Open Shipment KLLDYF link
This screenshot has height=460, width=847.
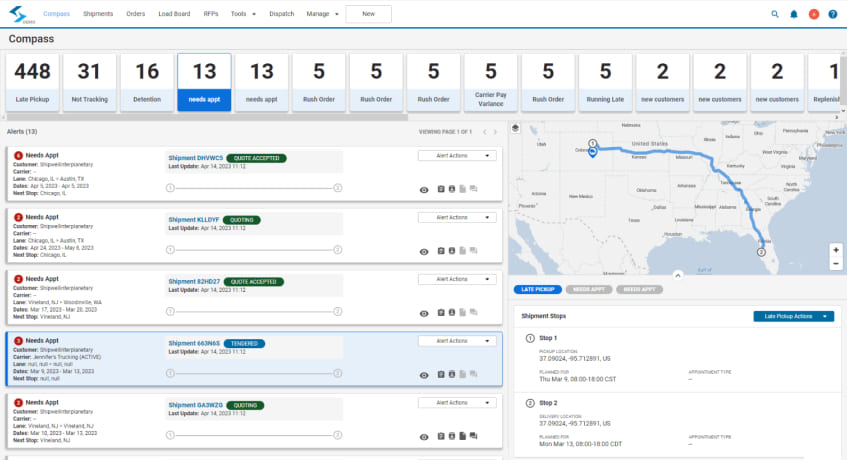tap(193, 220)
